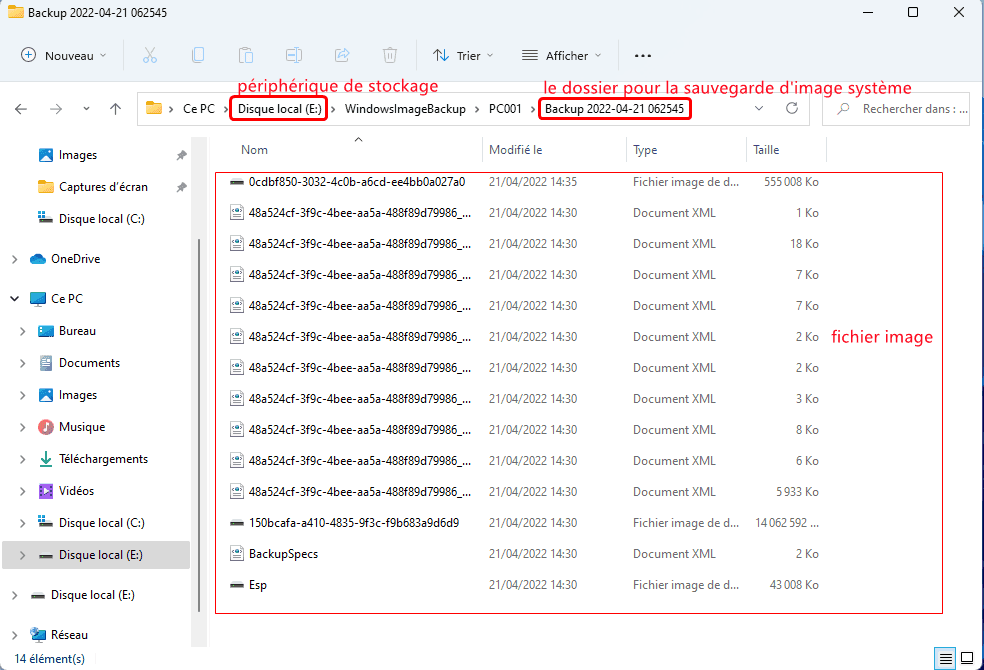Expand the Bureau tree node

23,331
